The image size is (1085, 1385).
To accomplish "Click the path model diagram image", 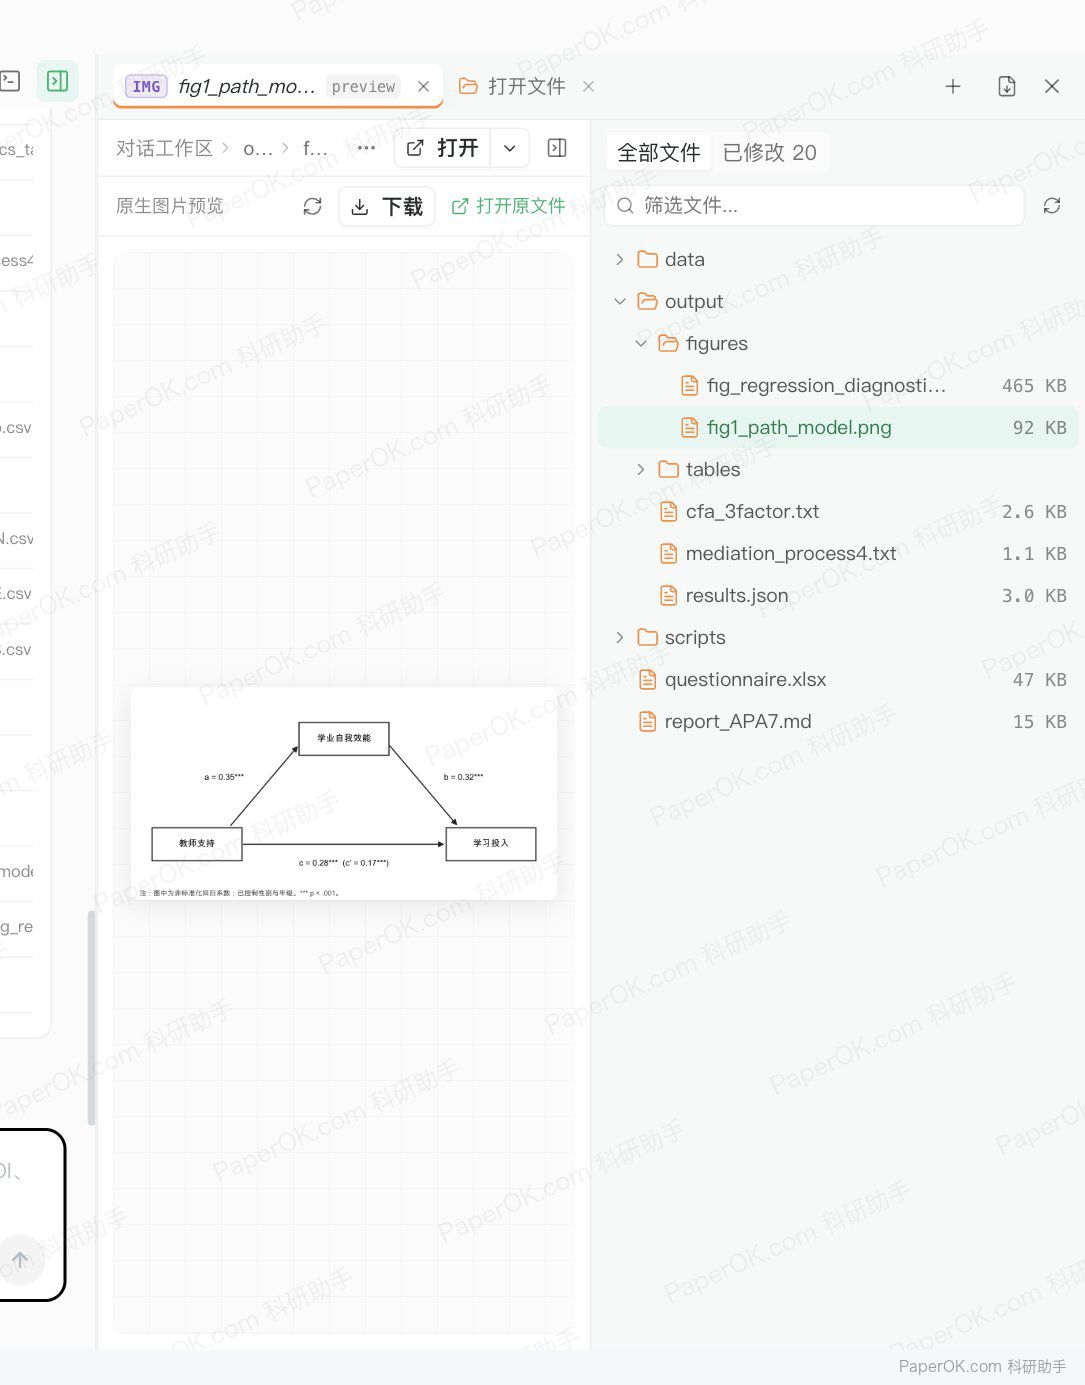I will coord(344,793).
